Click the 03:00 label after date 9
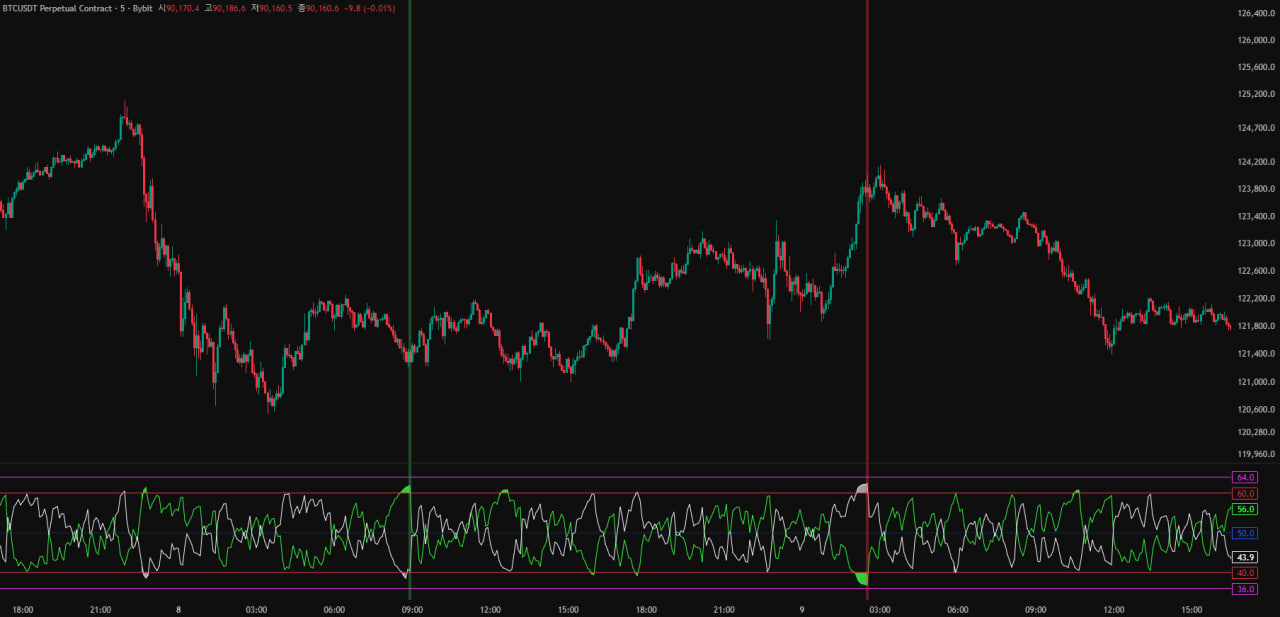Viewport: 1280px width, 617px height. pos(880,609)
